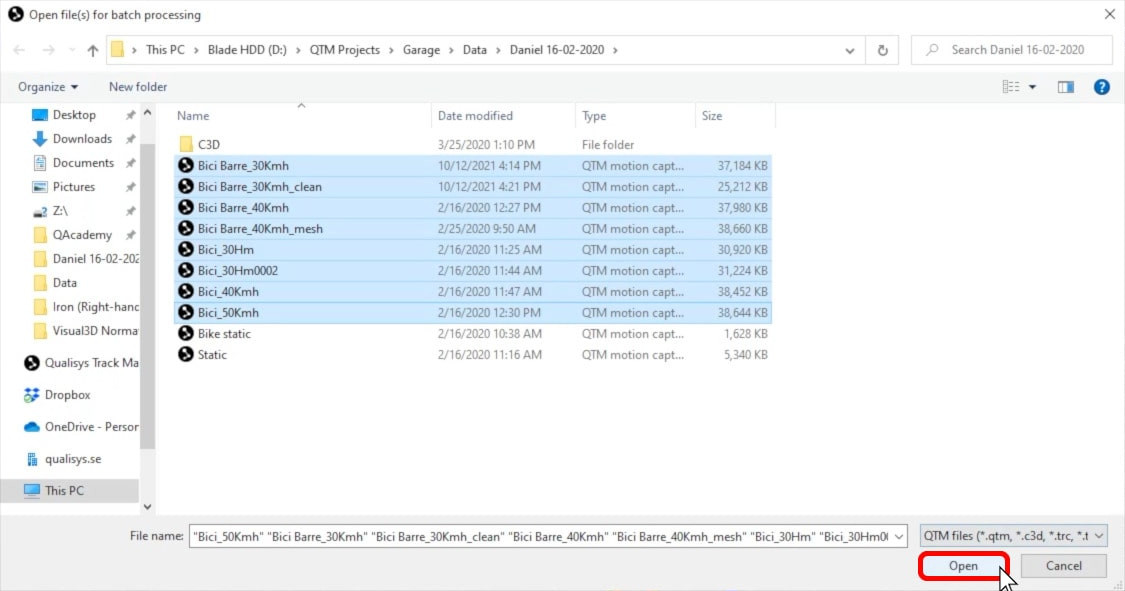Click the Cancel button
This screenshot has width=1125, height=591.
point(1063,566)
